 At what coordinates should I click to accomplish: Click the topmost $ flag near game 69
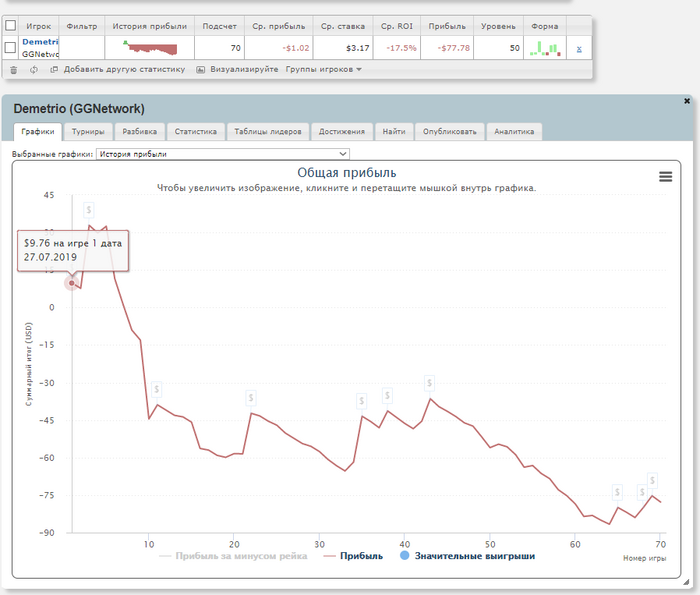[652, 481]
